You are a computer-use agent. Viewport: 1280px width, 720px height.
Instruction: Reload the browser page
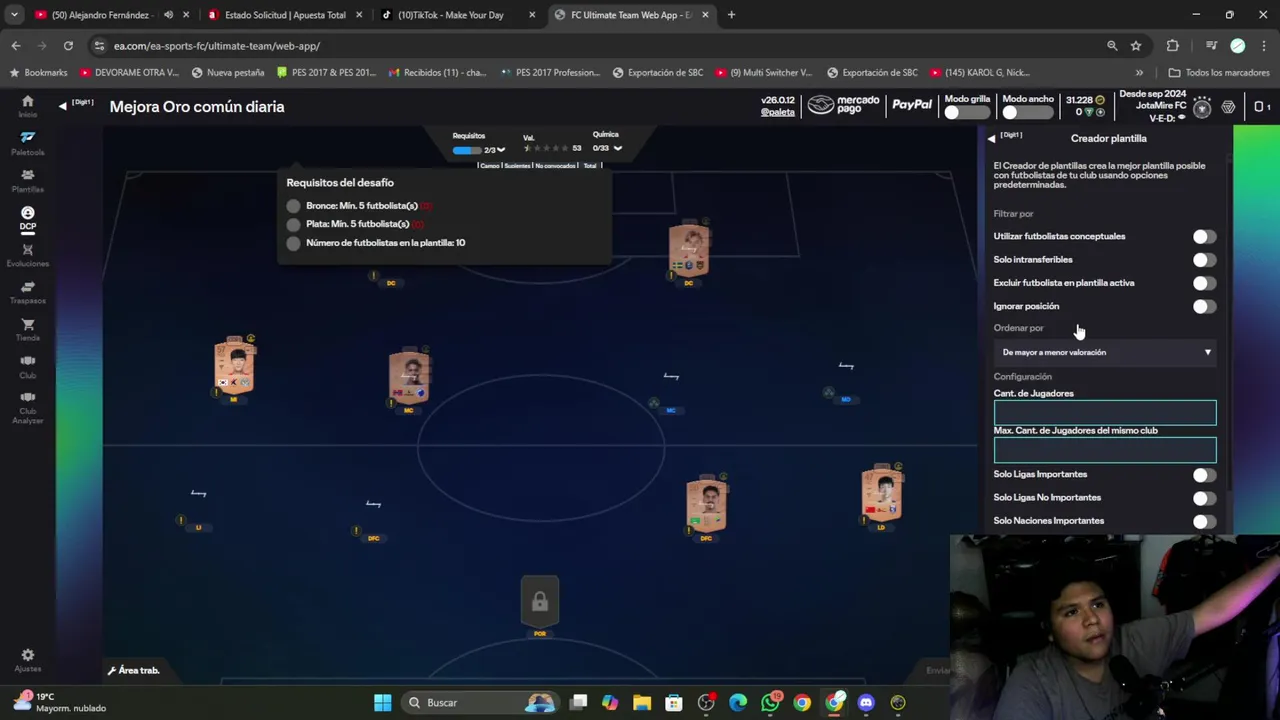point(68,46)
